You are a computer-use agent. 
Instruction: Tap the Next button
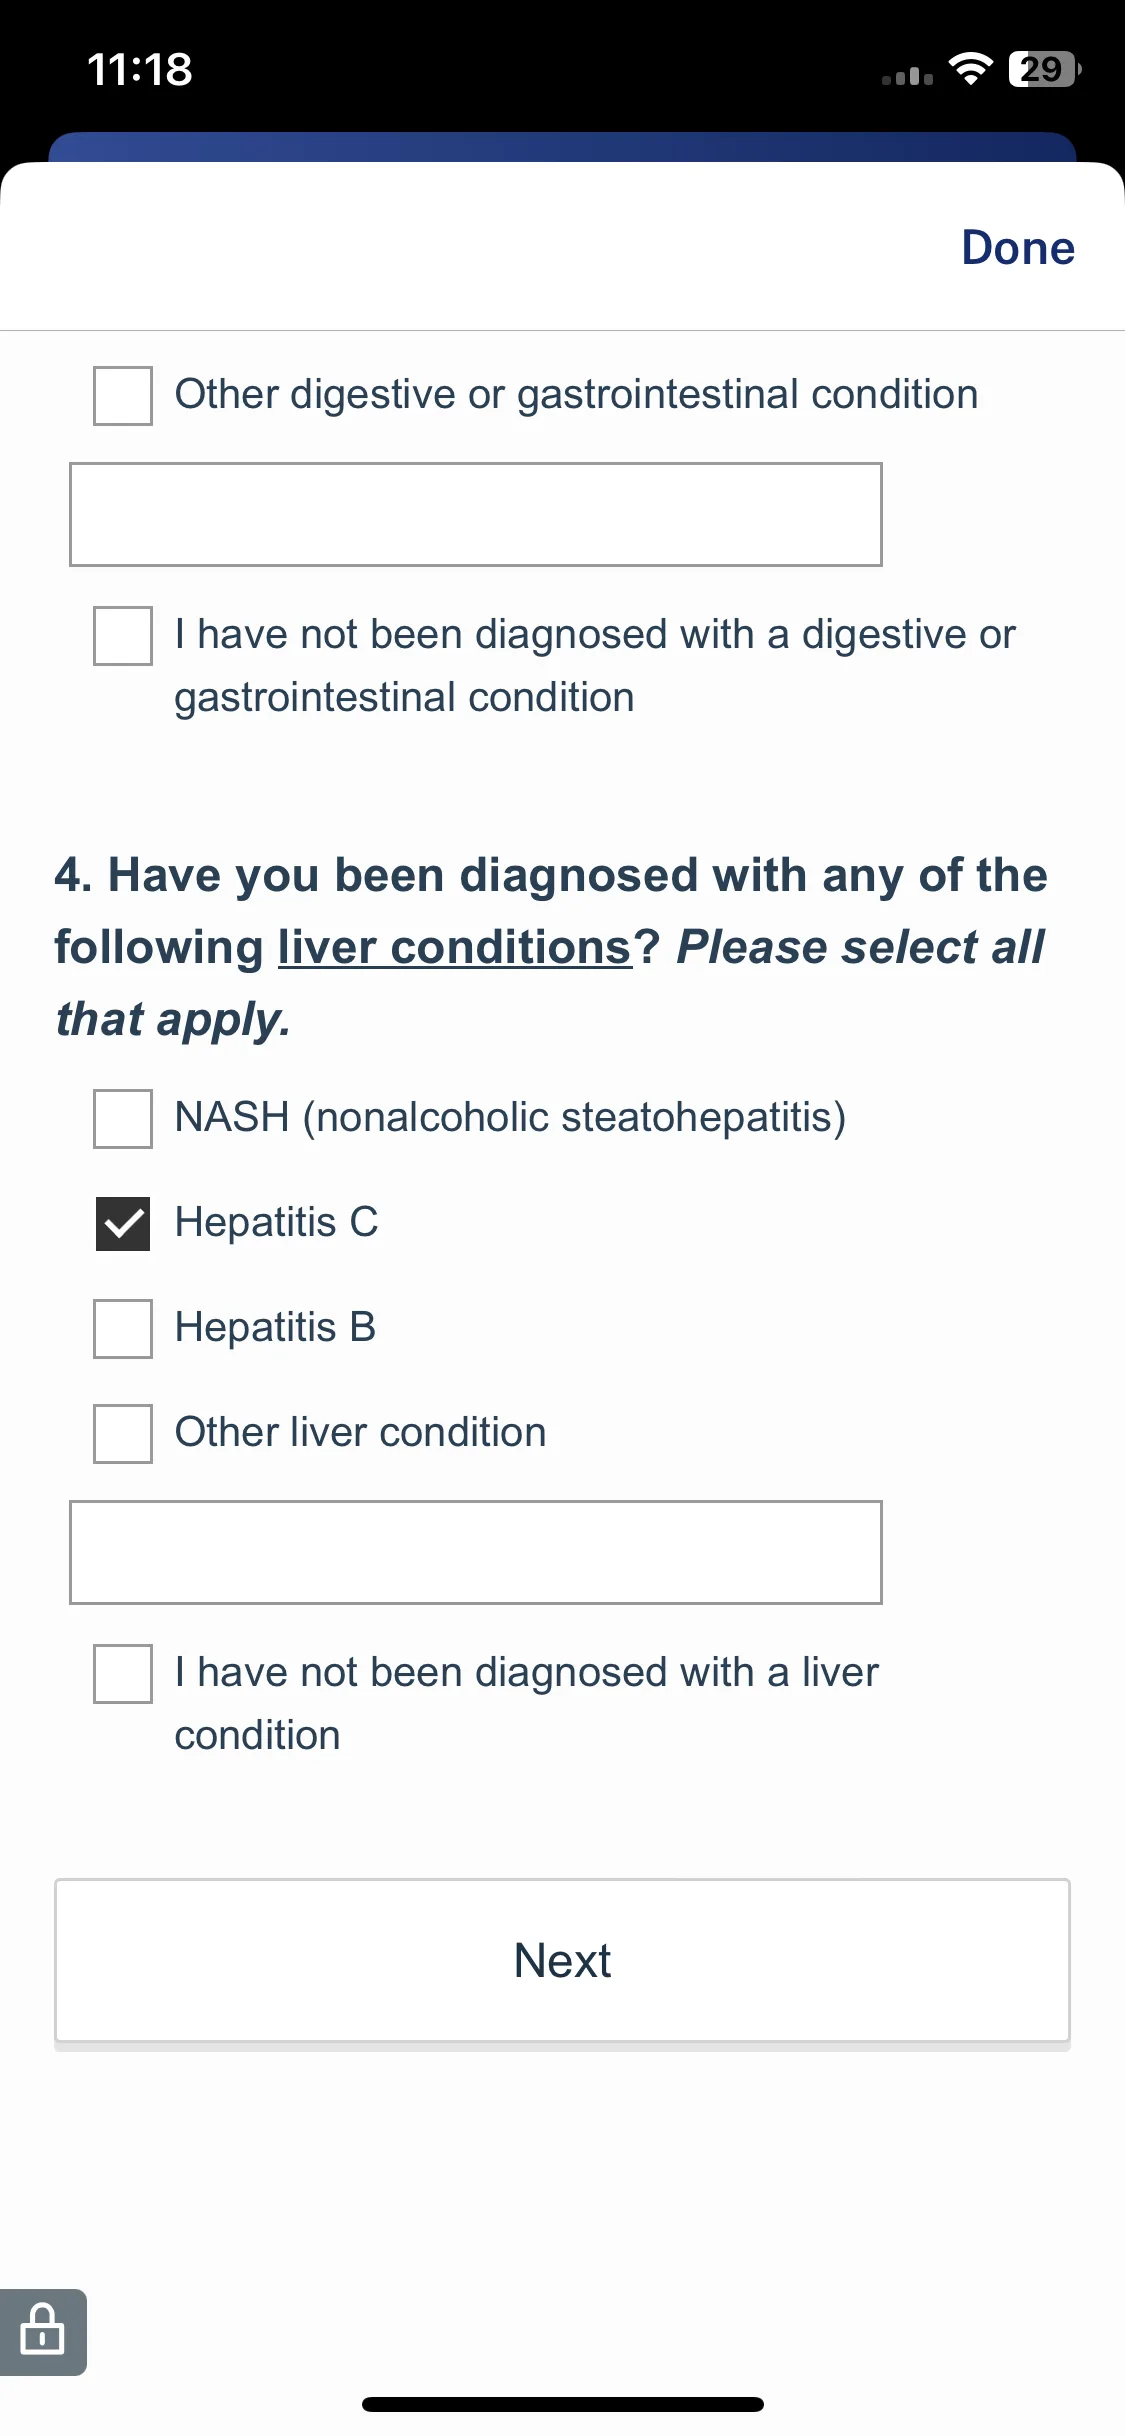[562, 1960]
